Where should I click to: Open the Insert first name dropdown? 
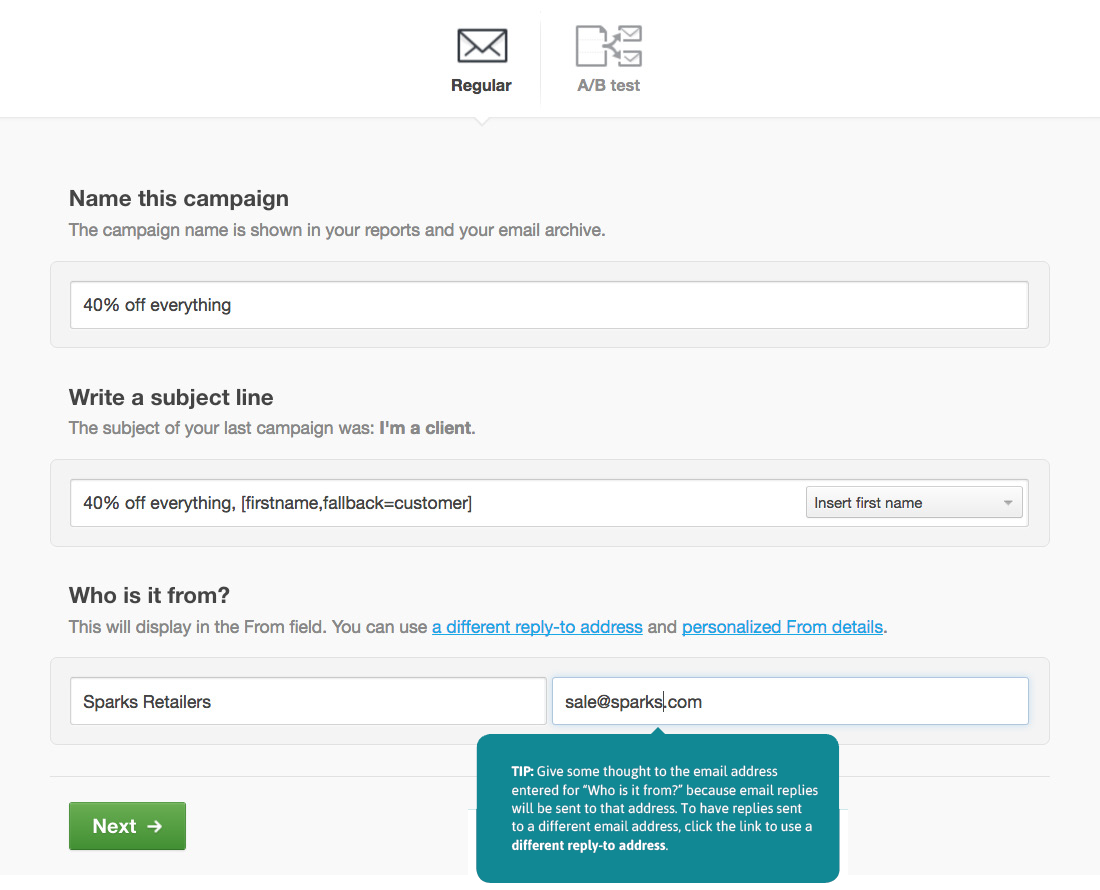tap(914, 503)
